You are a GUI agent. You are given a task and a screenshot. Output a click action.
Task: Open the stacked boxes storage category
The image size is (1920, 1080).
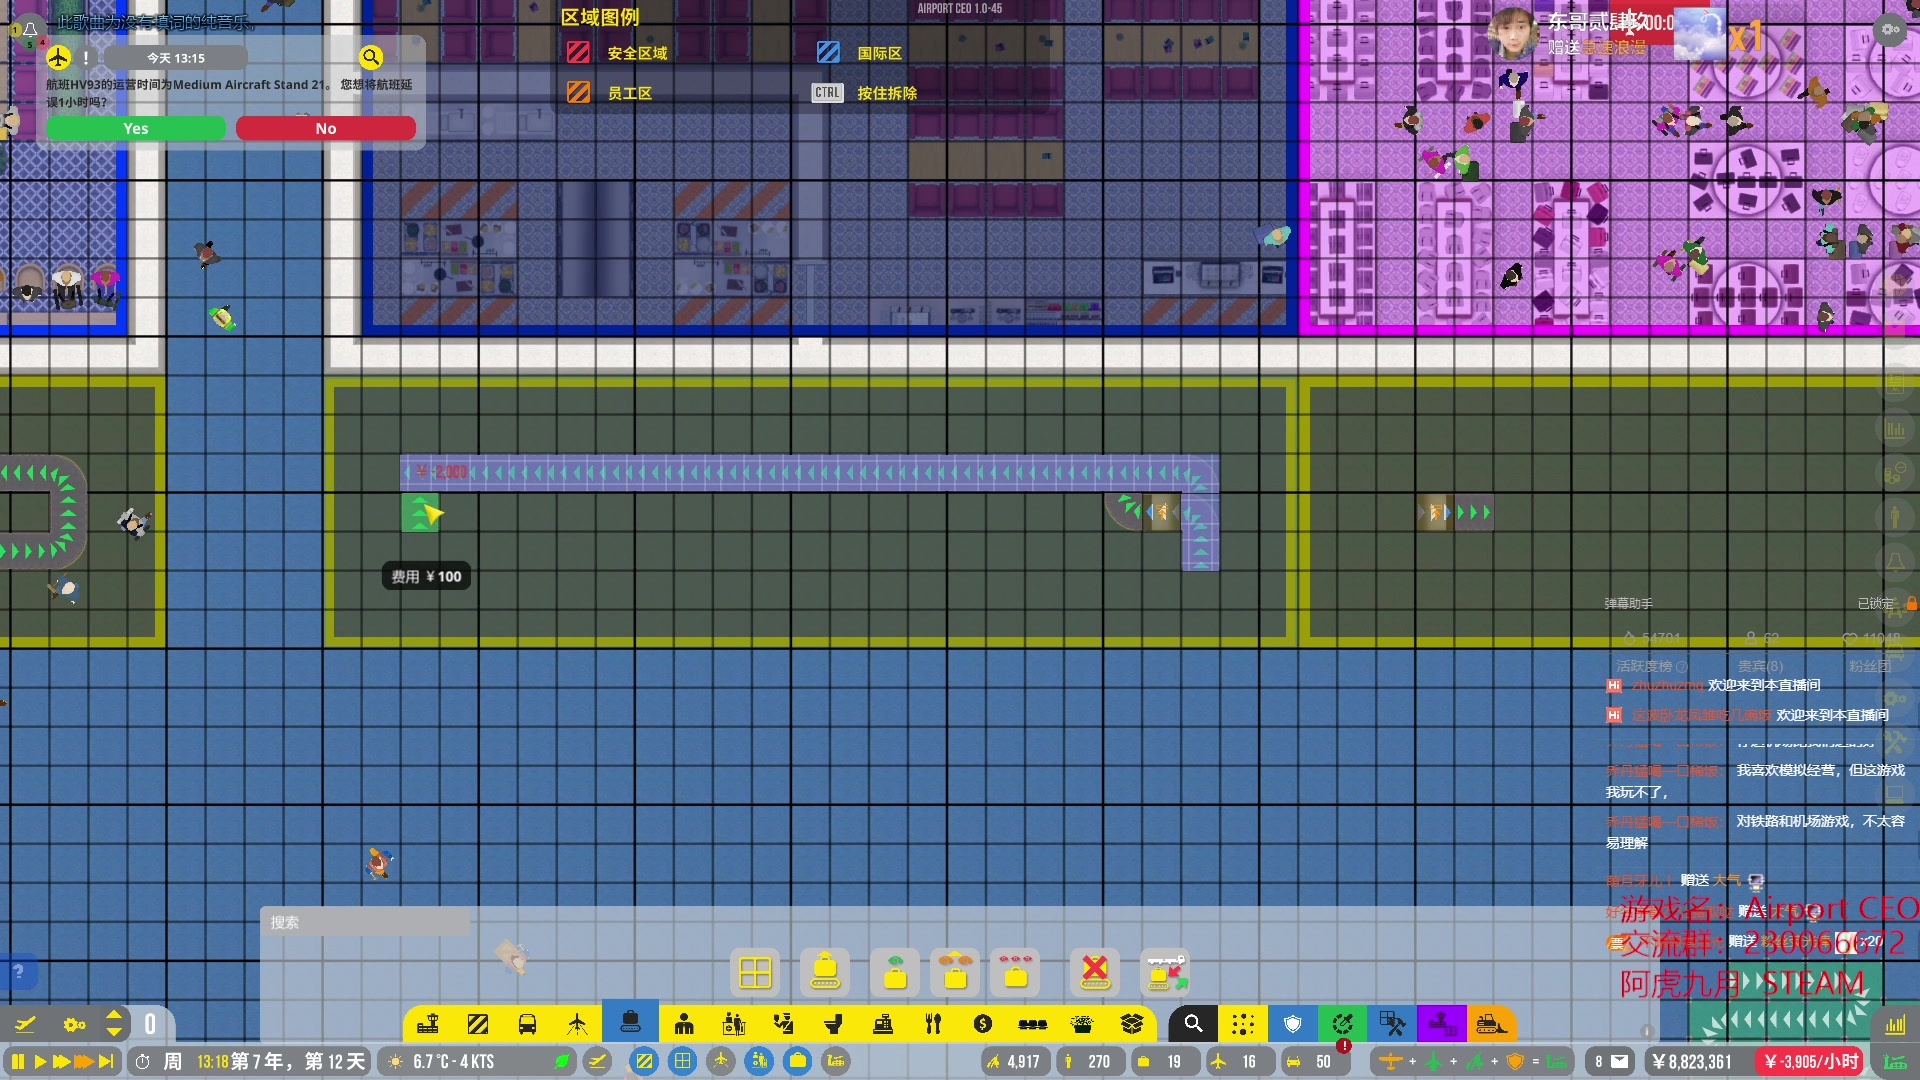1132,1023
